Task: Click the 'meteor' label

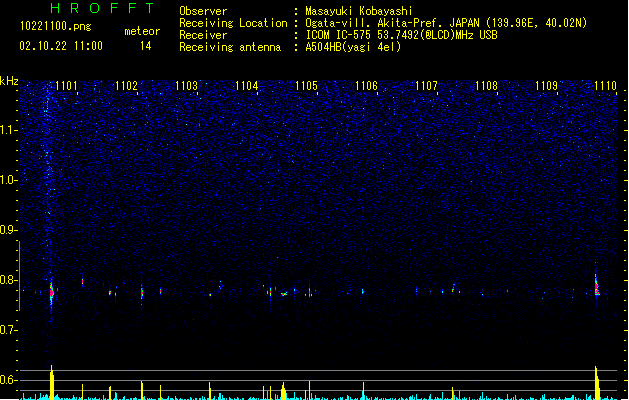Action: (x=142, y=31)
